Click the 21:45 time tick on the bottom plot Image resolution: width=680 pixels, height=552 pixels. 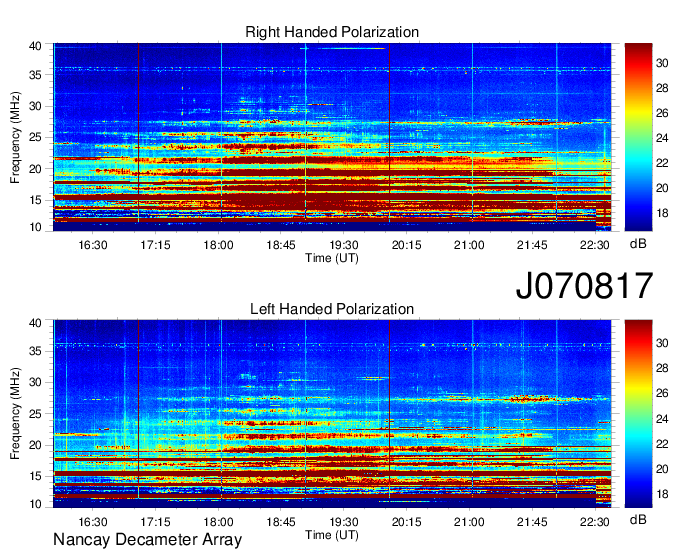(x=532, y=522)
